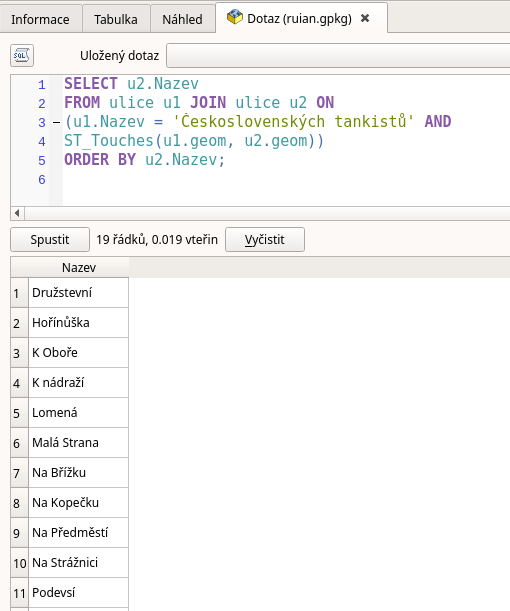The image size is (510, 611).
Task: Select the Hořínůška cell
Action: click(x=78, y=323)
